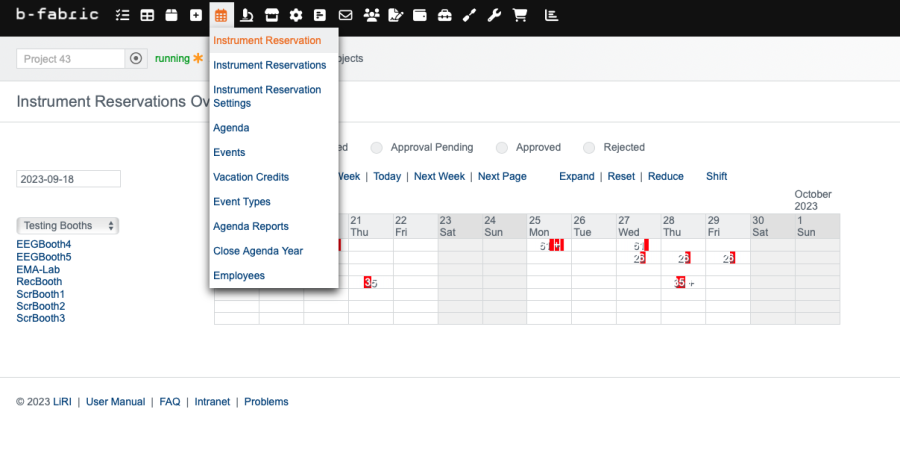The image size is (900, 468).
Task: Select the Rejected radio button
Action: pos(589,148)
